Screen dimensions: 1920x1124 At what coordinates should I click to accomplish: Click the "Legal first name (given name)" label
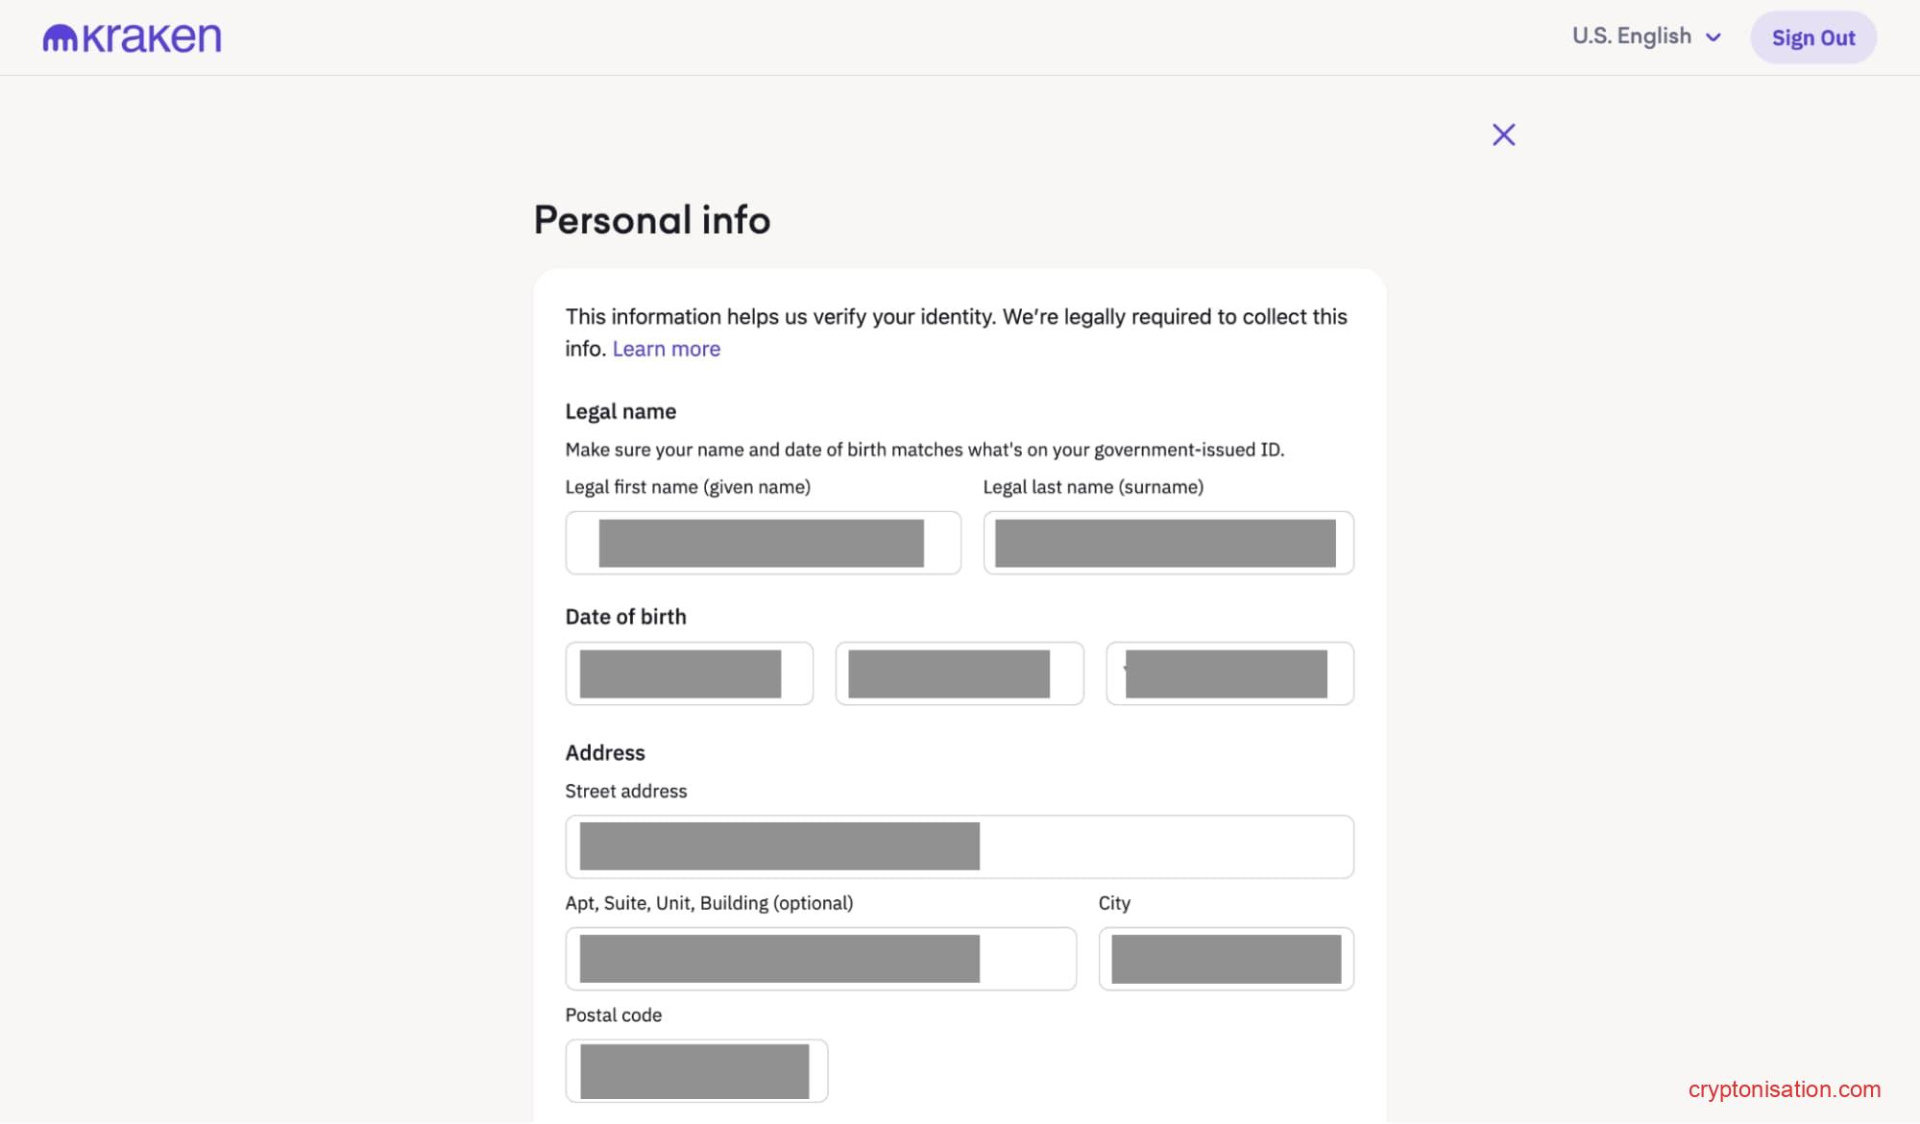coord(688,487)
